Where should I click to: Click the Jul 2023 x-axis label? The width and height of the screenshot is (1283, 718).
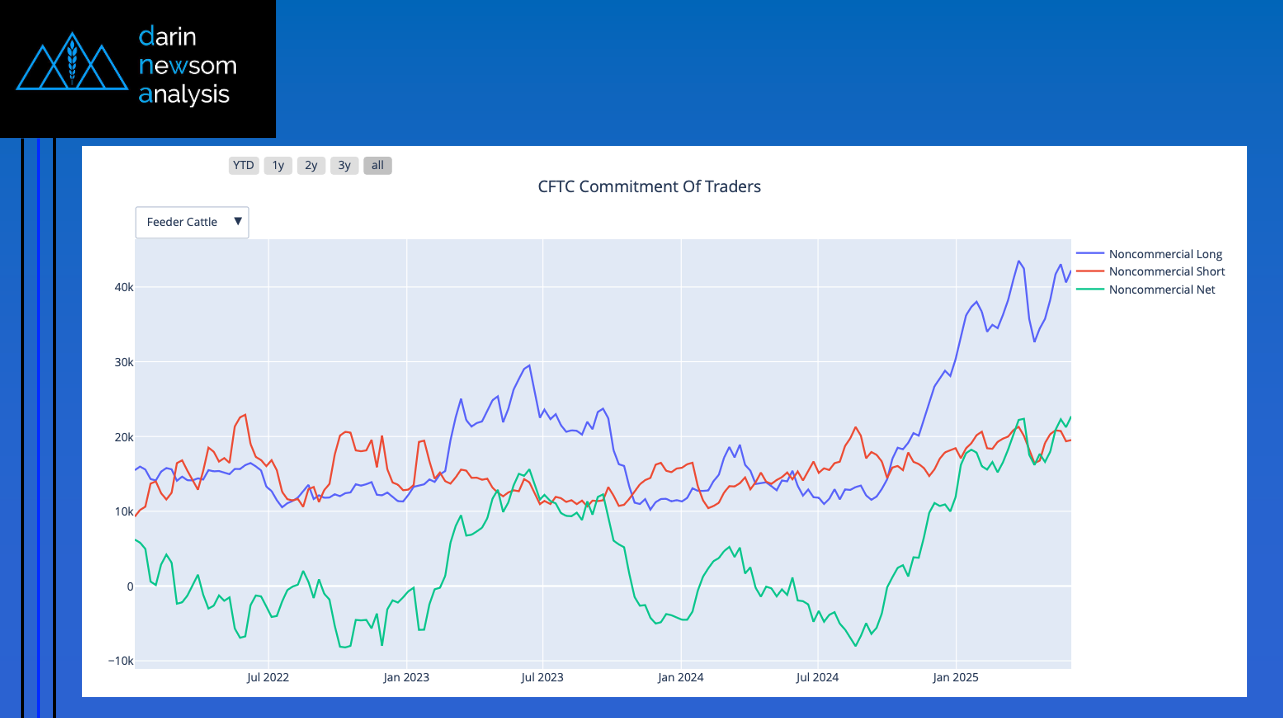(x=543, y=677)
